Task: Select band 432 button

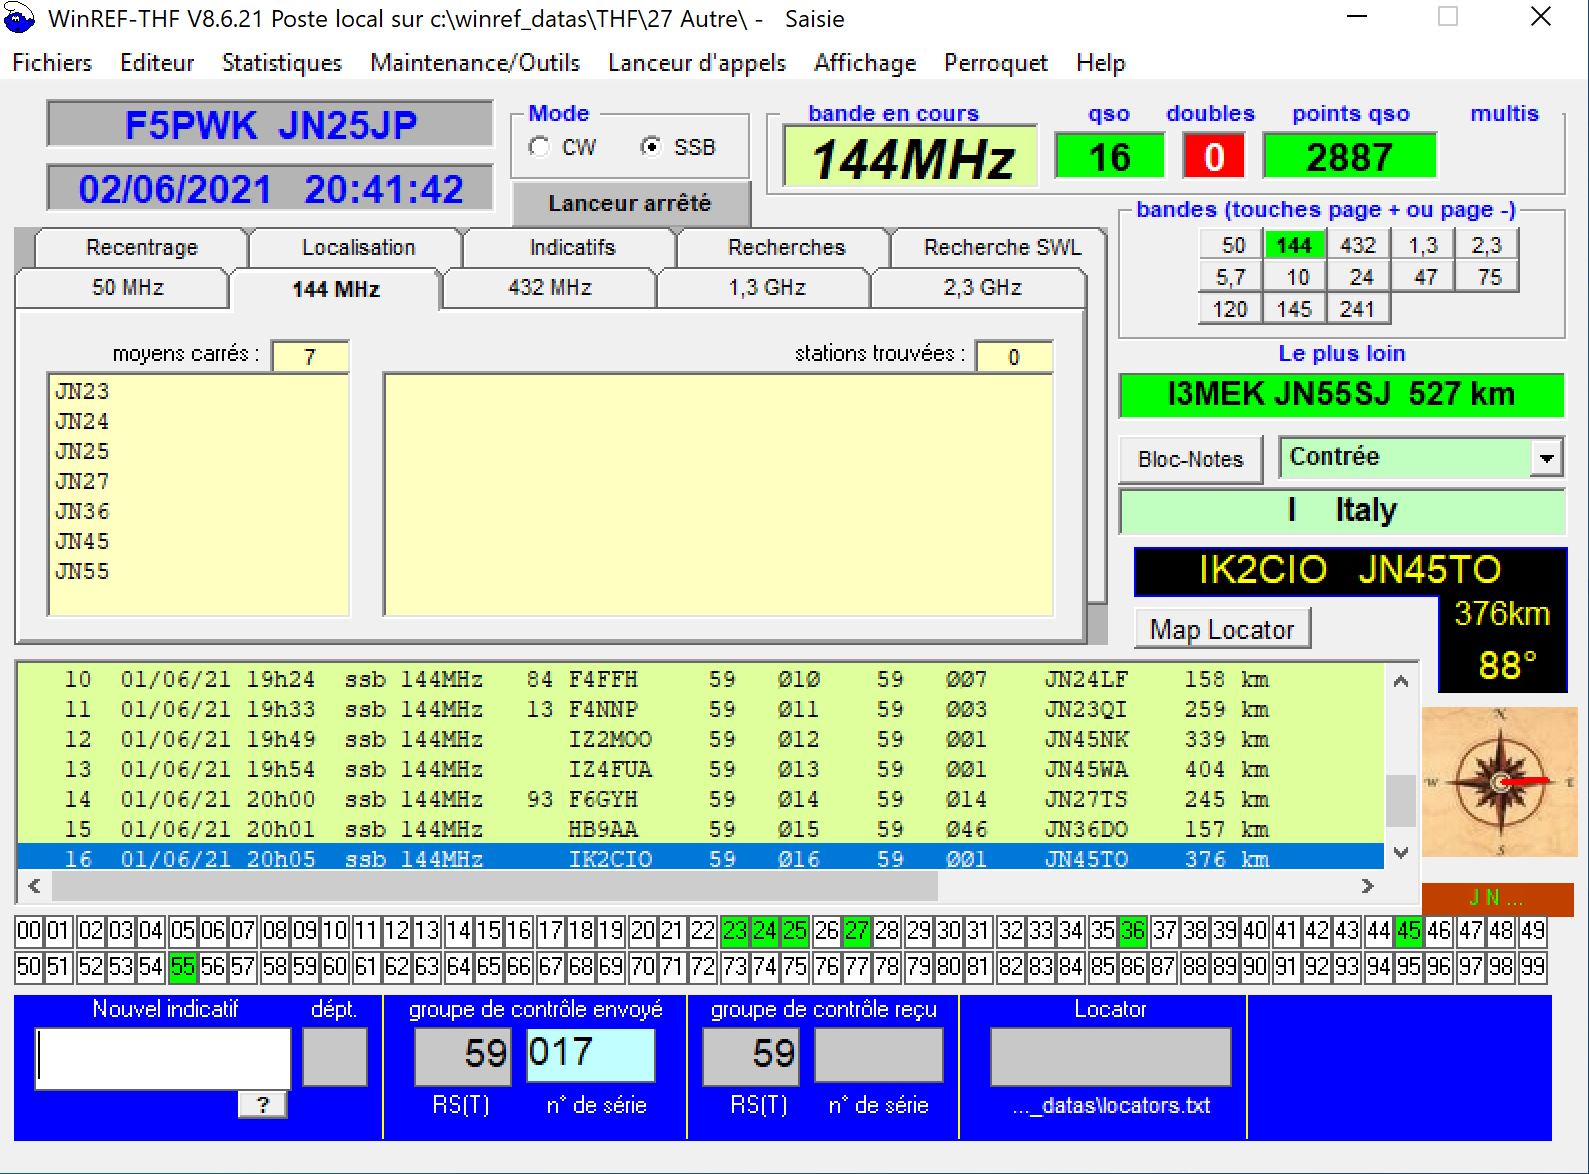Action: pyautogui.click(x=1358, y=245)
